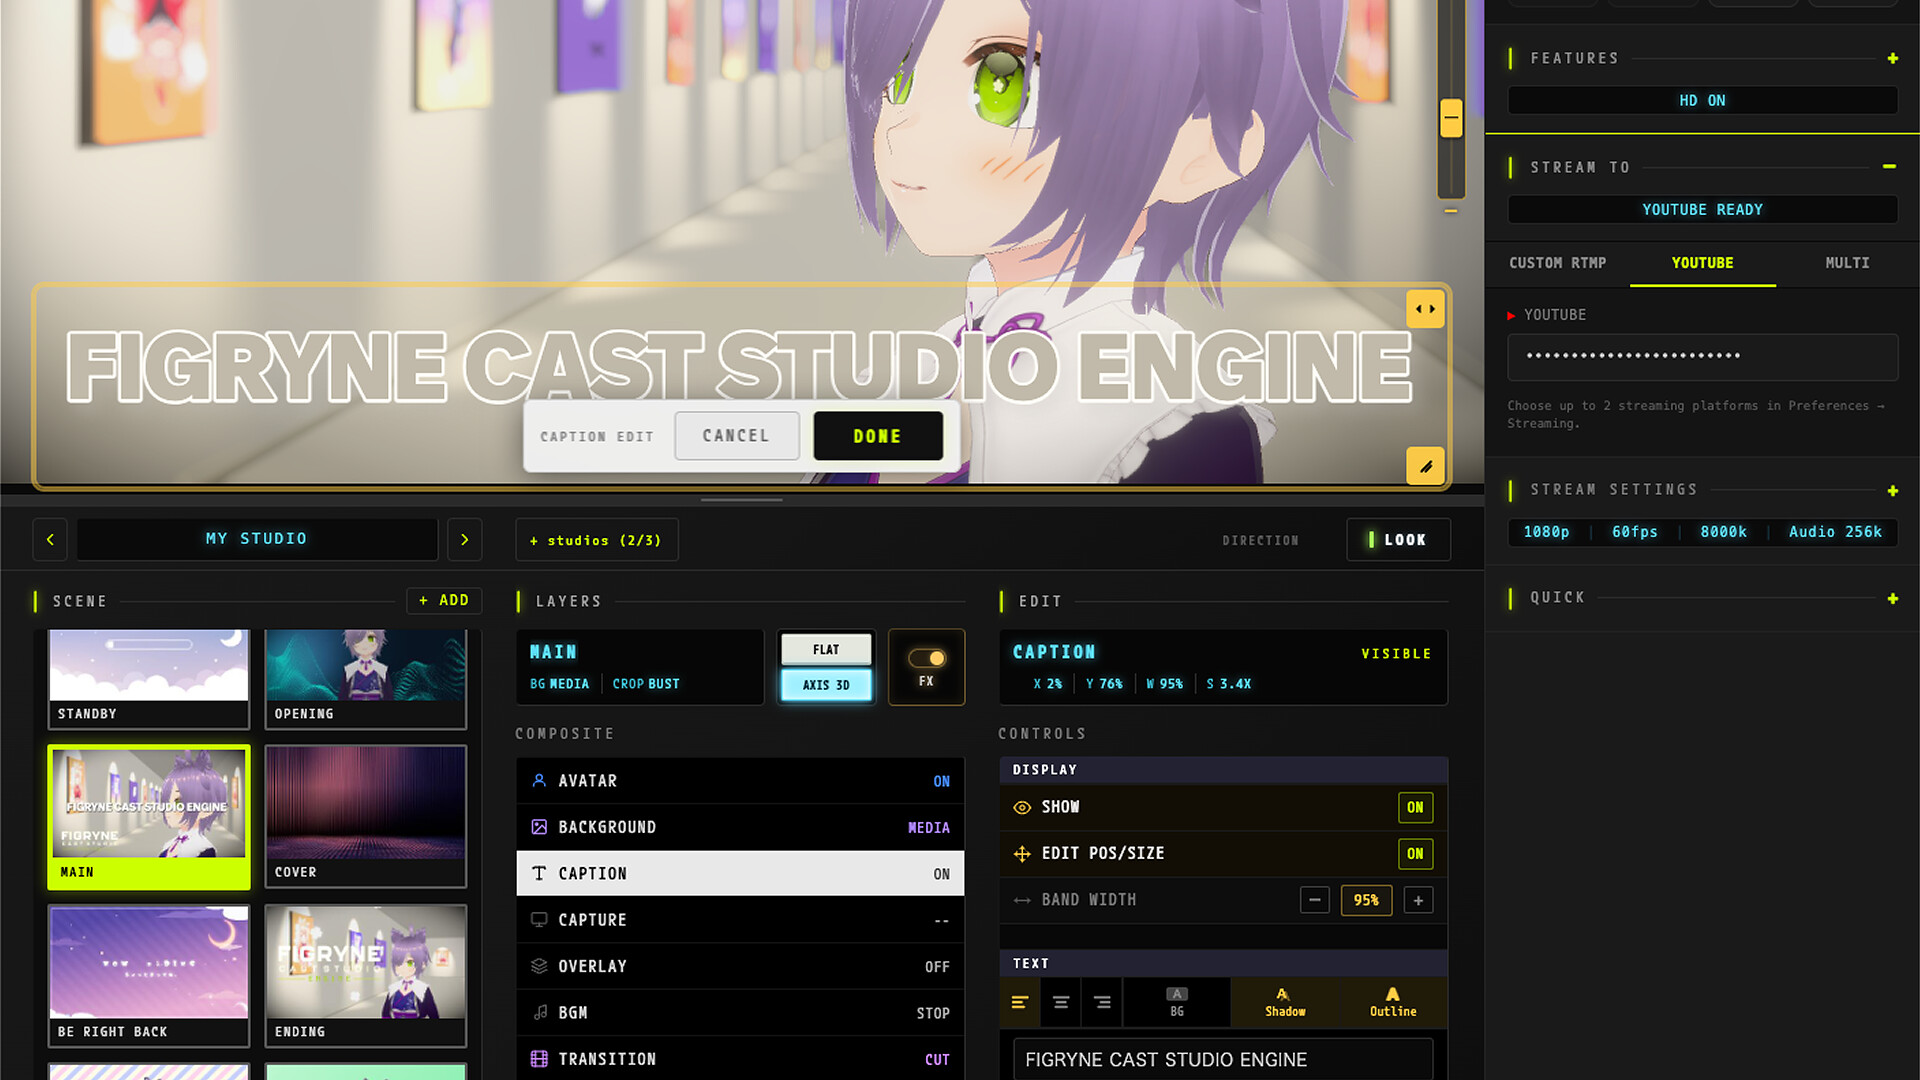Expand the Features section
This screenshot has width=1920, height=1080.
coord(1892,59)
